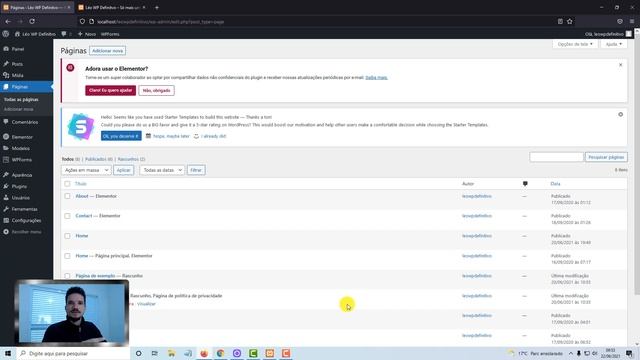This screenshot has height=360, width=640.
Task: Tick checkbox for Home — Página principal
Action: tap(67, 256)
